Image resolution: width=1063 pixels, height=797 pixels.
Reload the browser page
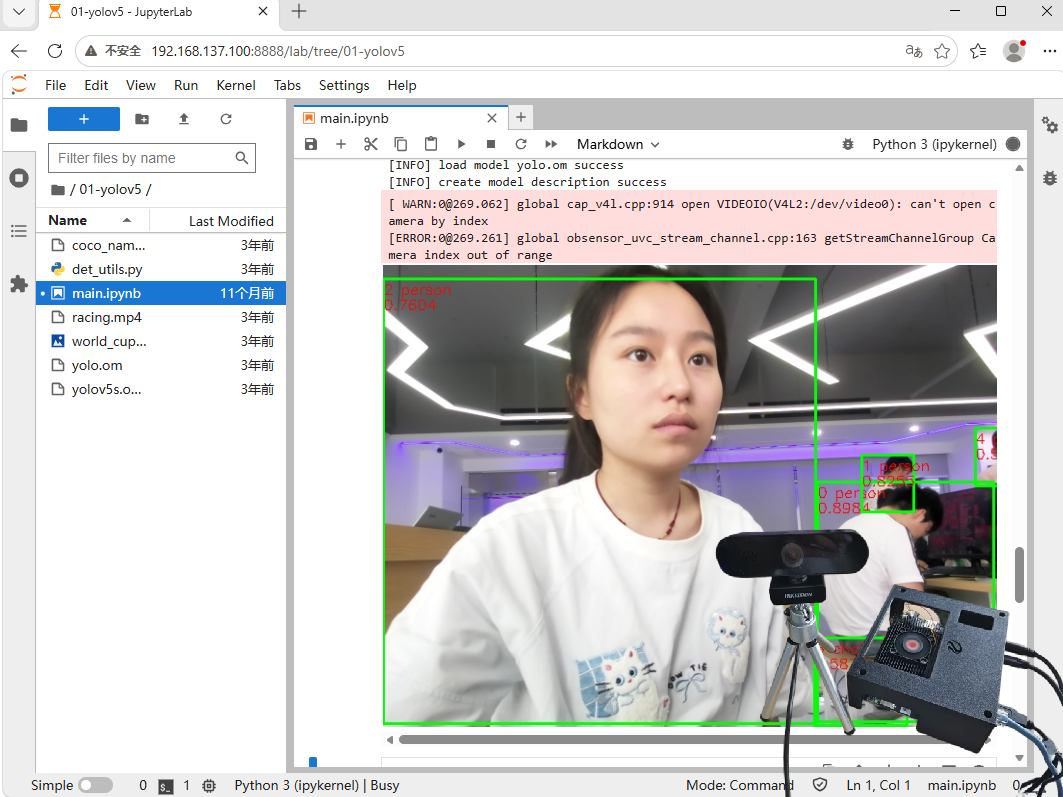coord(55,51)
